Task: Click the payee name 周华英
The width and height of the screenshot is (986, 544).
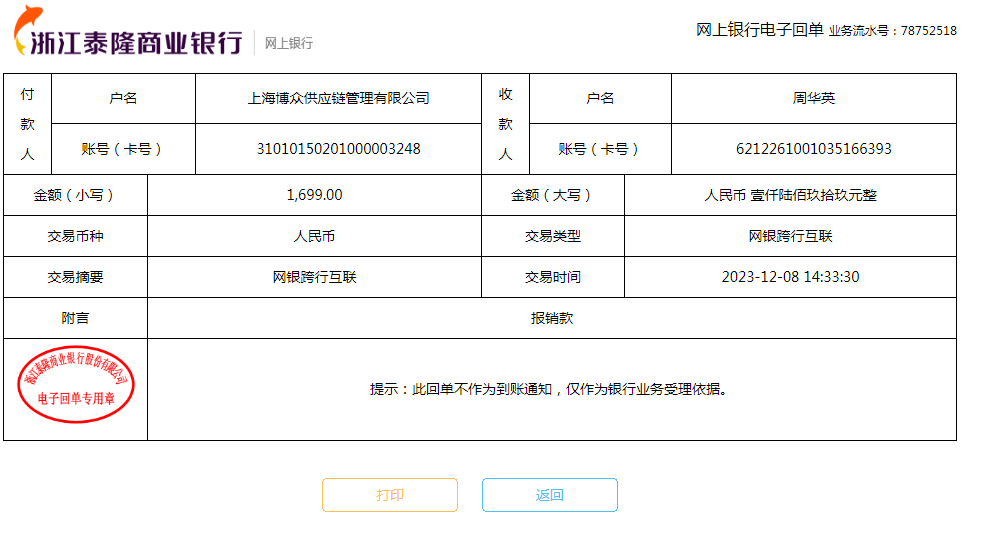Action: [813, 98]
